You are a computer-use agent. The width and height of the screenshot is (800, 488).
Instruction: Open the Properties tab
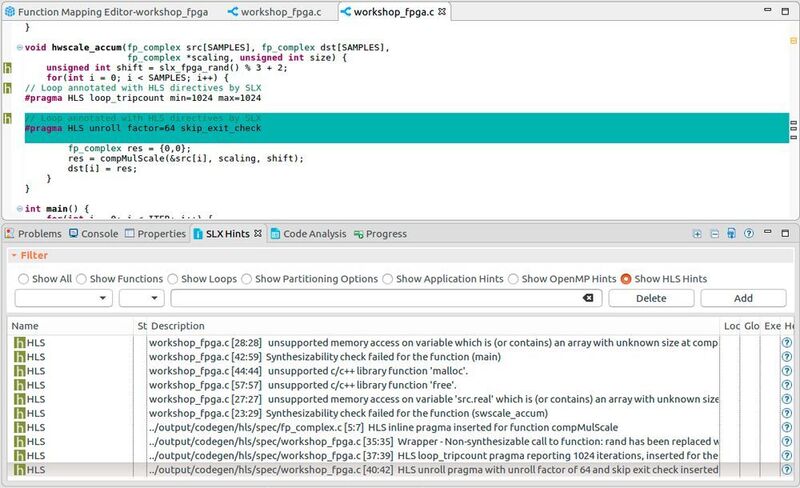(156, 234)
